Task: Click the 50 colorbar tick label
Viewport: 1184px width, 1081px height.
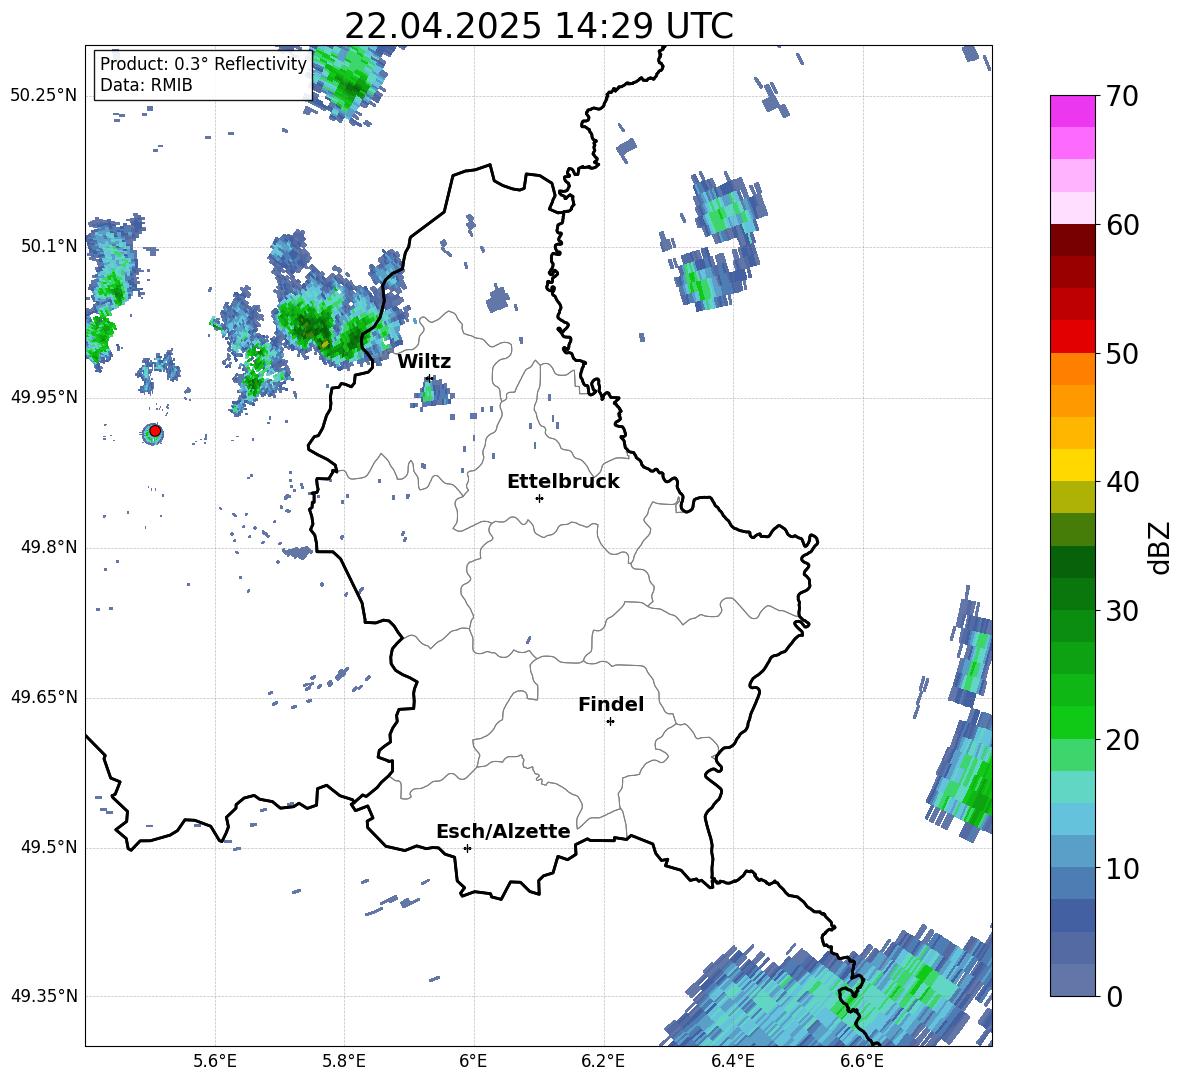Action: click(x=1122, y=353)
